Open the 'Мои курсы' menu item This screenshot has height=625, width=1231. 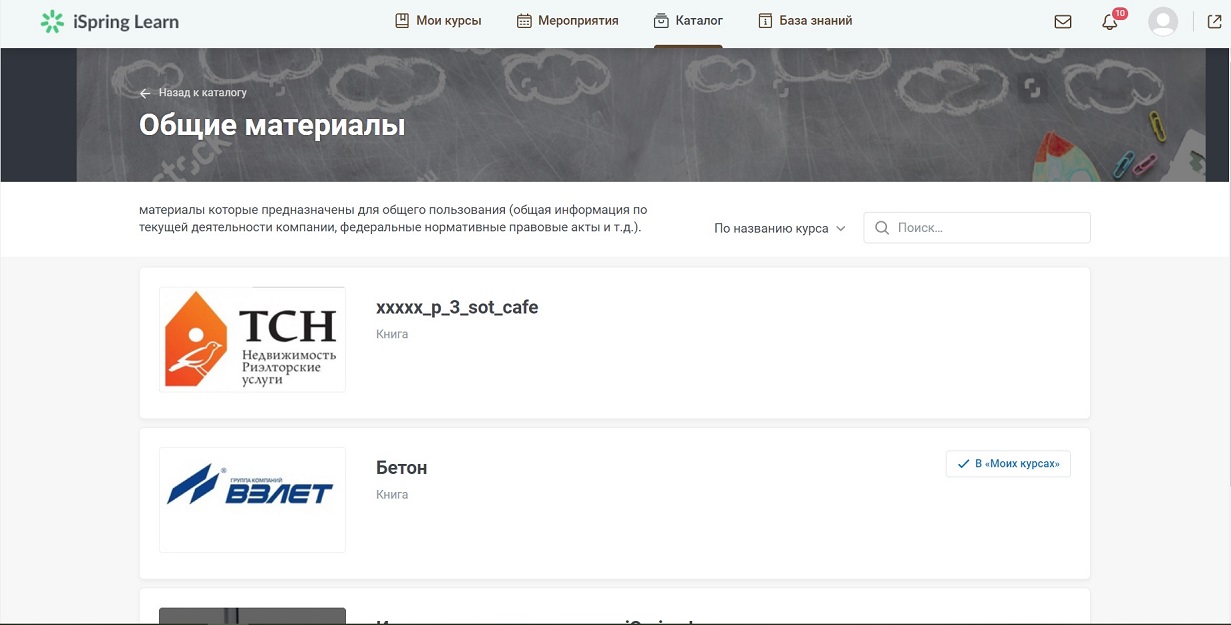pyautogui.click(x=438, y=21)
